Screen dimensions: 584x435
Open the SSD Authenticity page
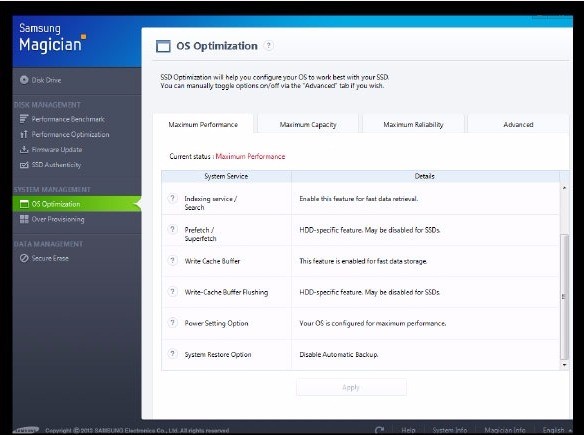[50, 165]
